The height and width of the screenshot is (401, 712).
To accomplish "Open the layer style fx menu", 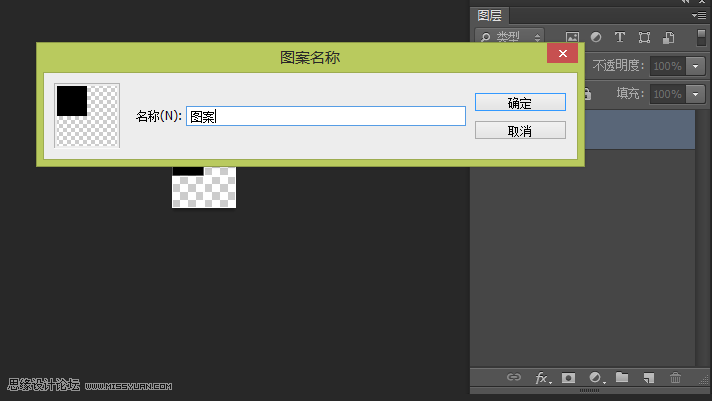I will [542, 378].
